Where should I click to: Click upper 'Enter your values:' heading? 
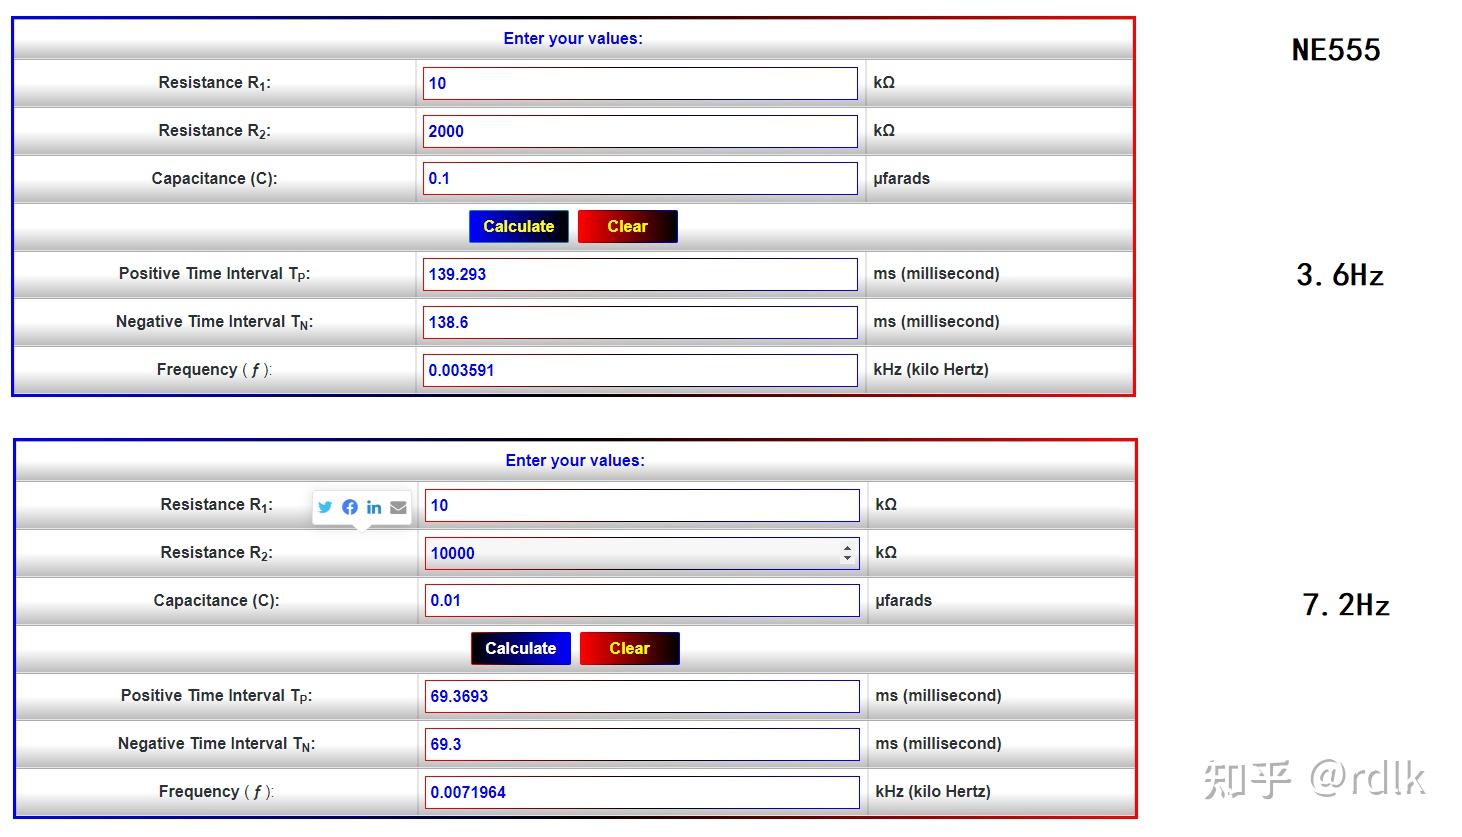573,38
